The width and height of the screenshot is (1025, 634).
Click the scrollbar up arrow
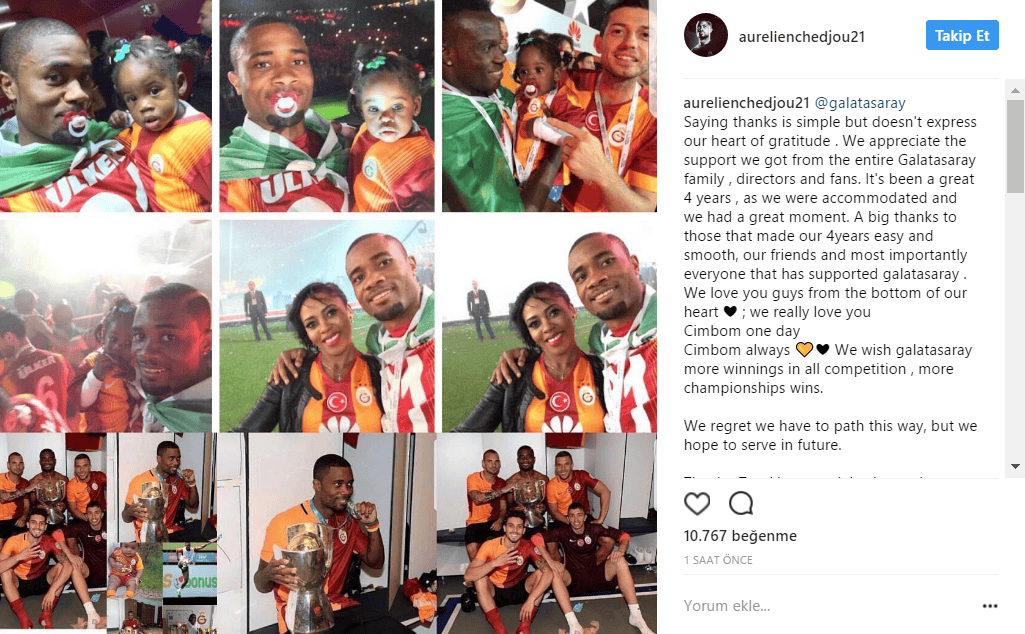pos(1015,90)
